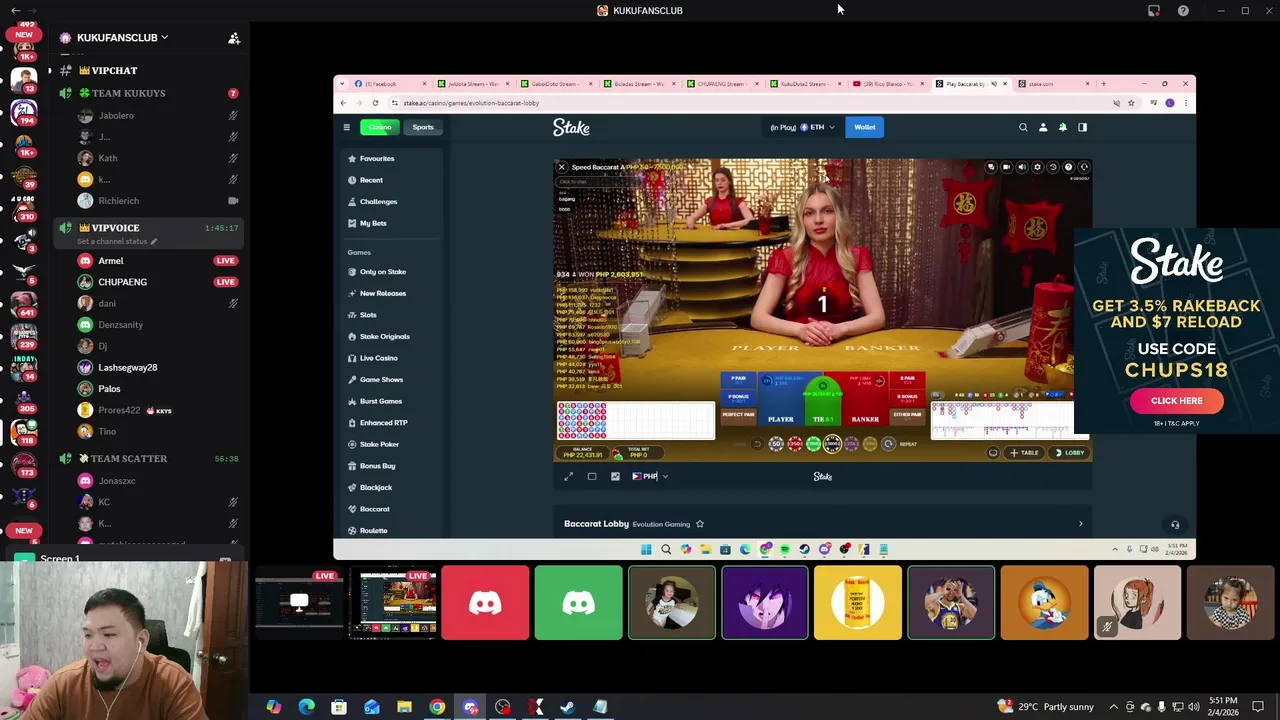Select the 50 betting chip
Viewport: 1280px width, 720px height.
point(776,444)
